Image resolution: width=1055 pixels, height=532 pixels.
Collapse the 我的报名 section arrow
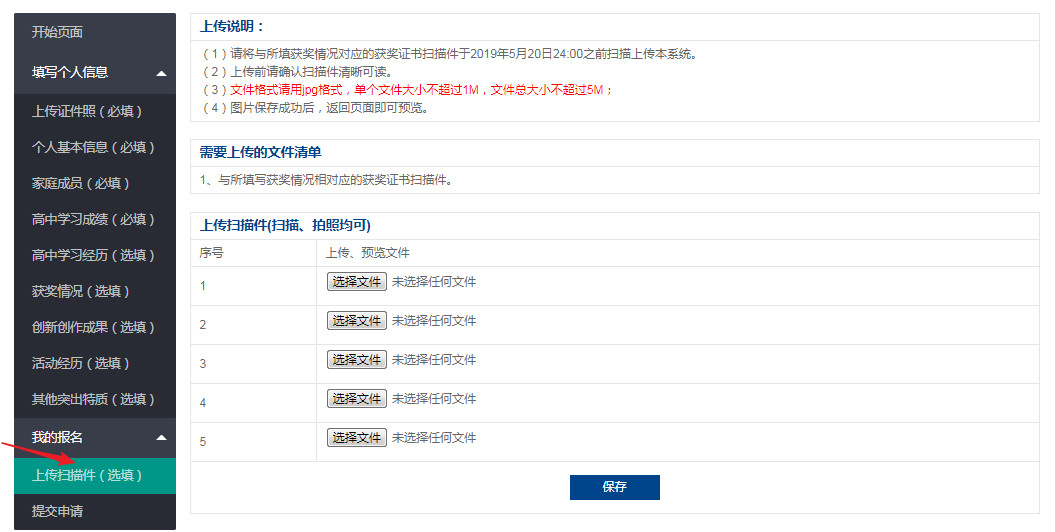(161, 438)
